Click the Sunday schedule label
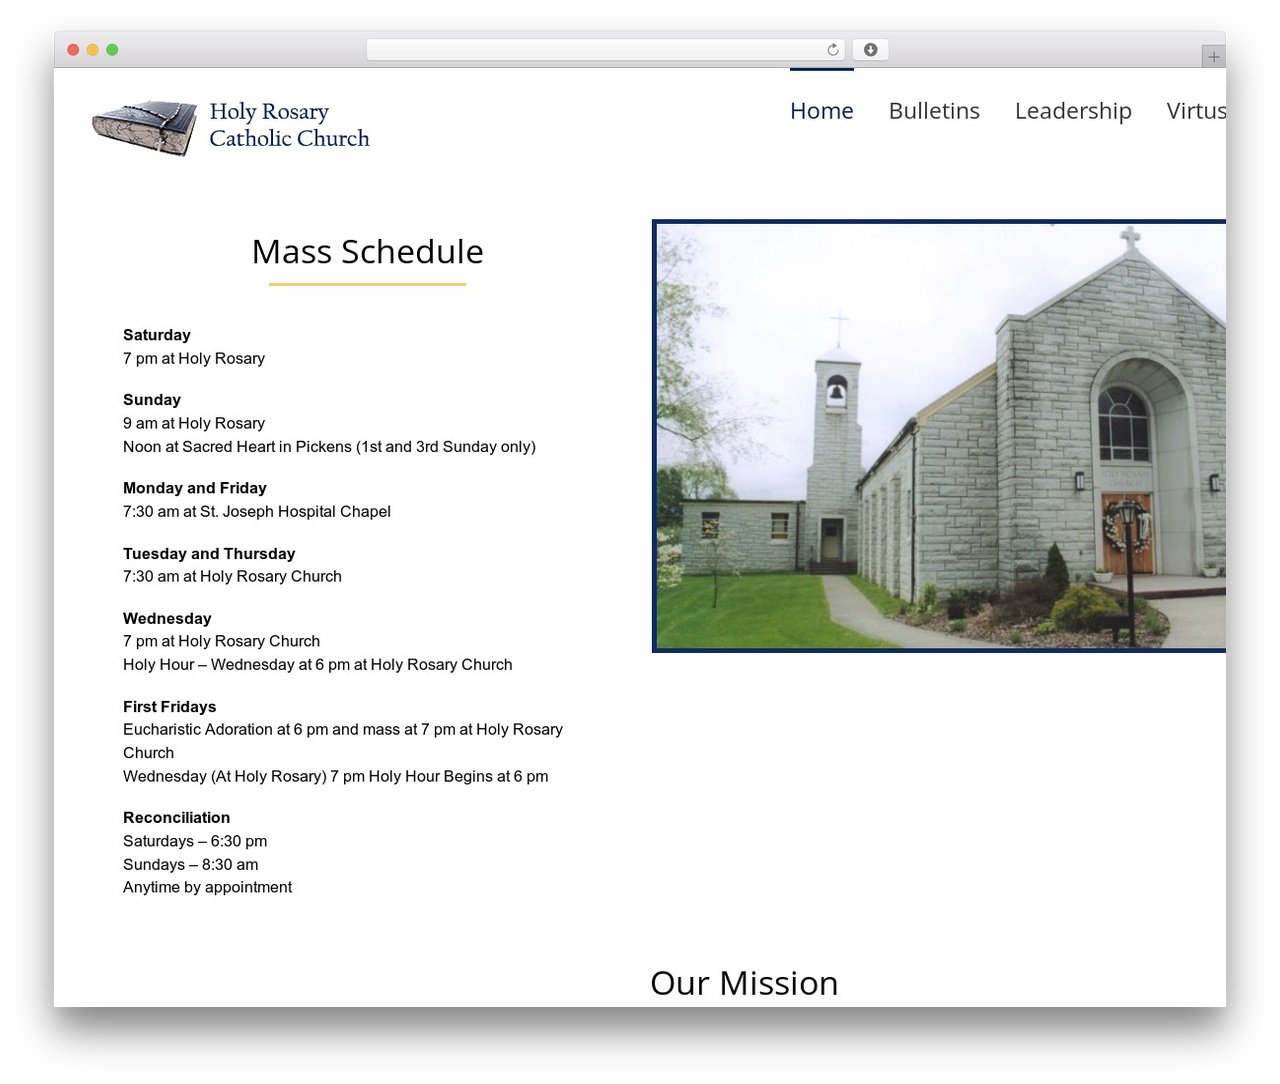The image size is (1280, 1084). click(152, 400)
